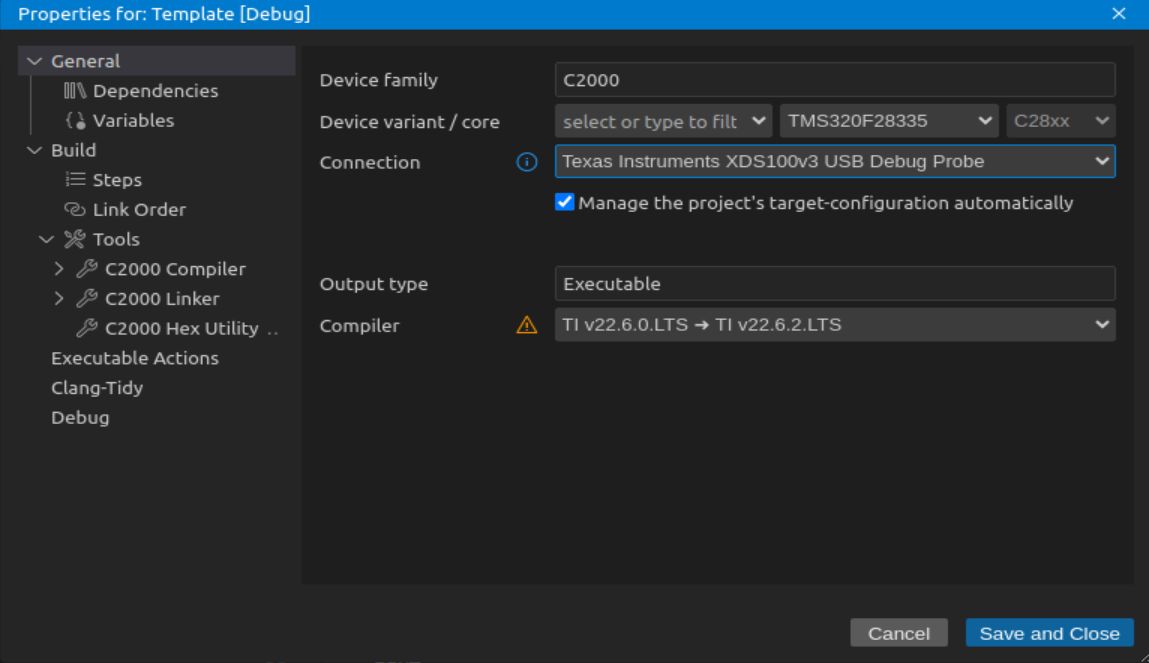The width and height of the screenshot is (1149, 663).
Task: Click the Dependencies library icon
Action: tap(75, 91)
